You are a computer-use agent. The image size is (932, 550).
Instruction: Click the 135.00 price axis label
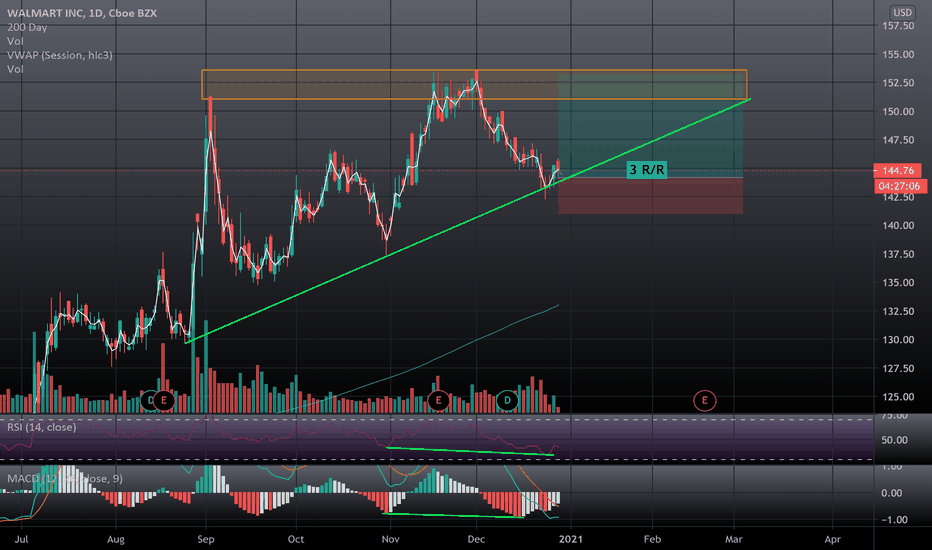pyautogui.click(x=898, y=282)
